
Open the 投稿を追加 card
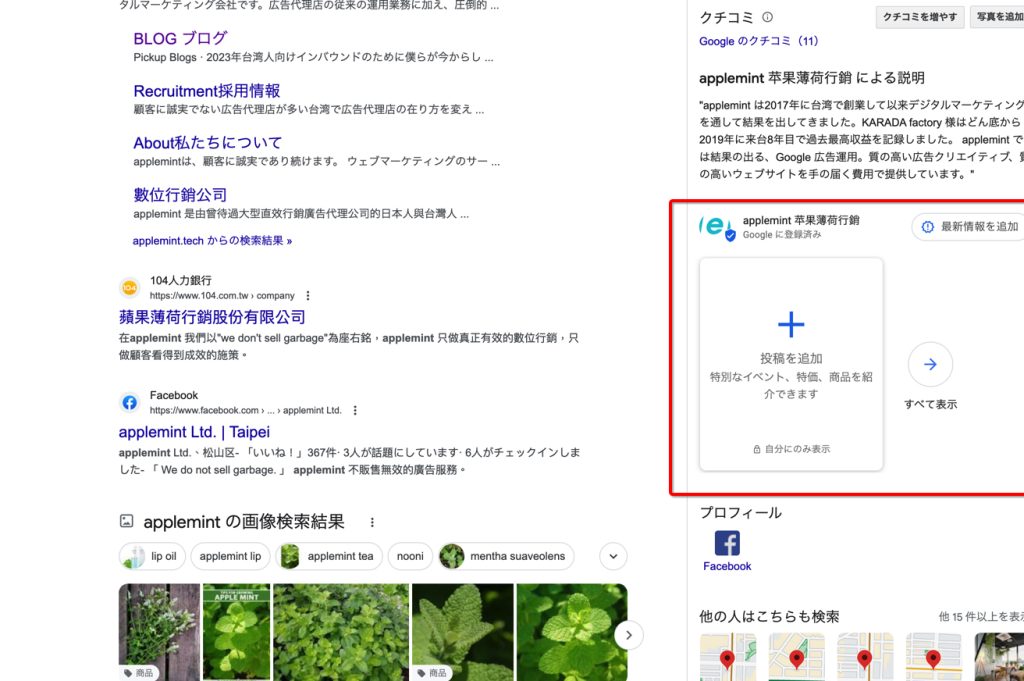[791, 364]
